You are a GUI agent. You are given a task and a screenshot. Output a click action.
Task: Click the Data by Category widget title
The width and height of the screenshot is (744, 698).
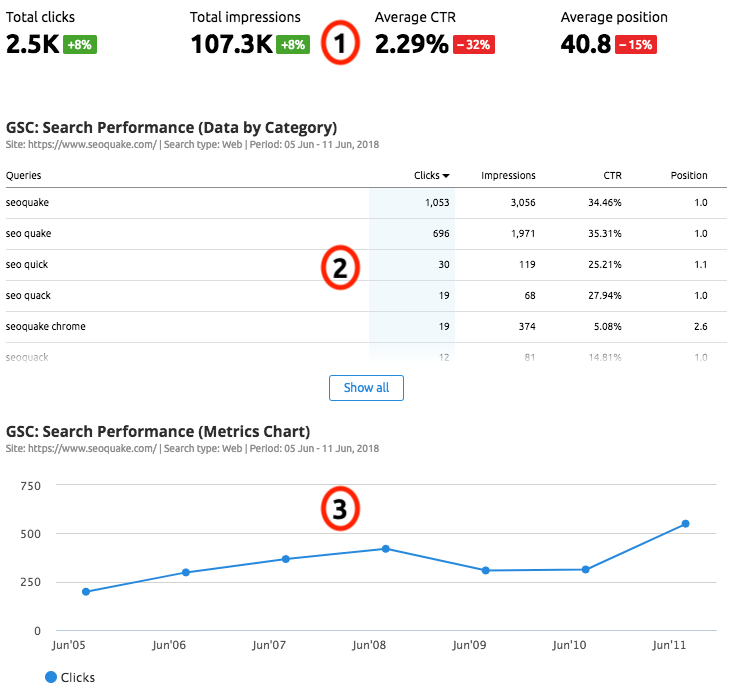[x=171, y=128]
